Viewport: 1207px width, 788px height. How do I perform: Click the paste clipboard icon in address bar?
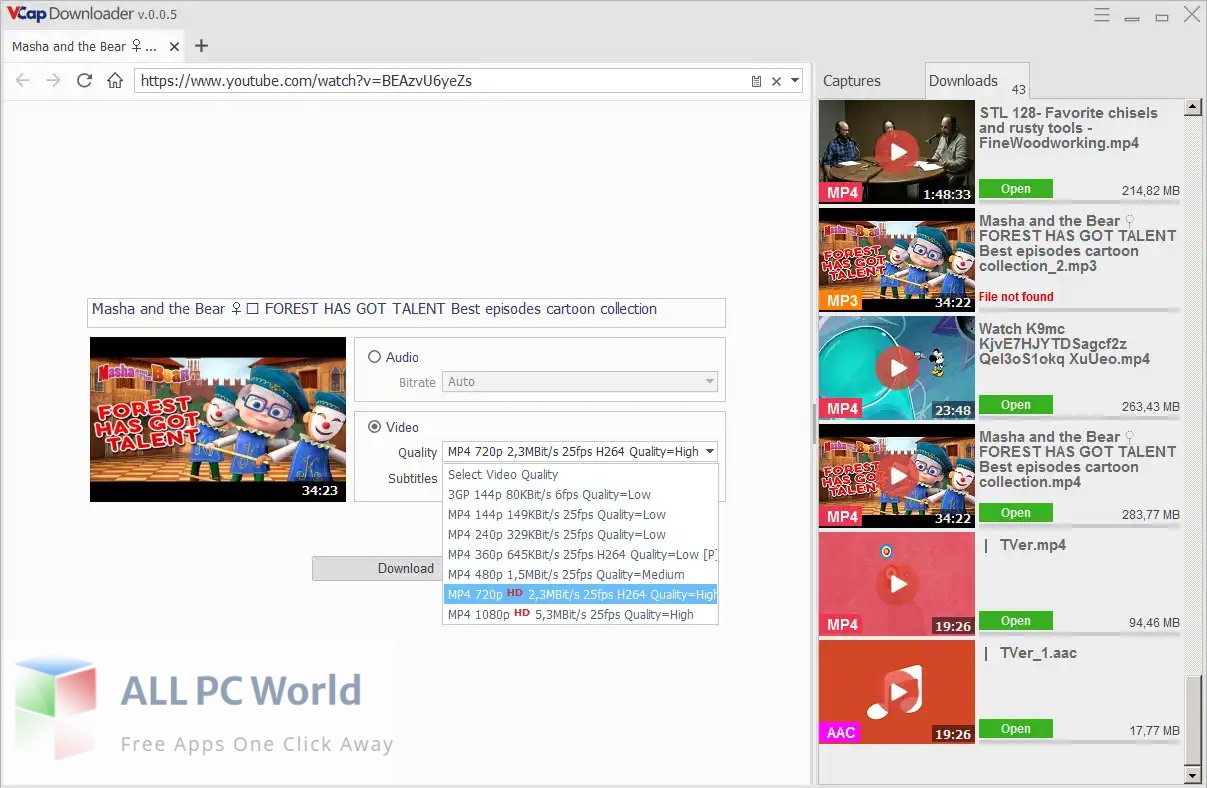pos(757,81)
